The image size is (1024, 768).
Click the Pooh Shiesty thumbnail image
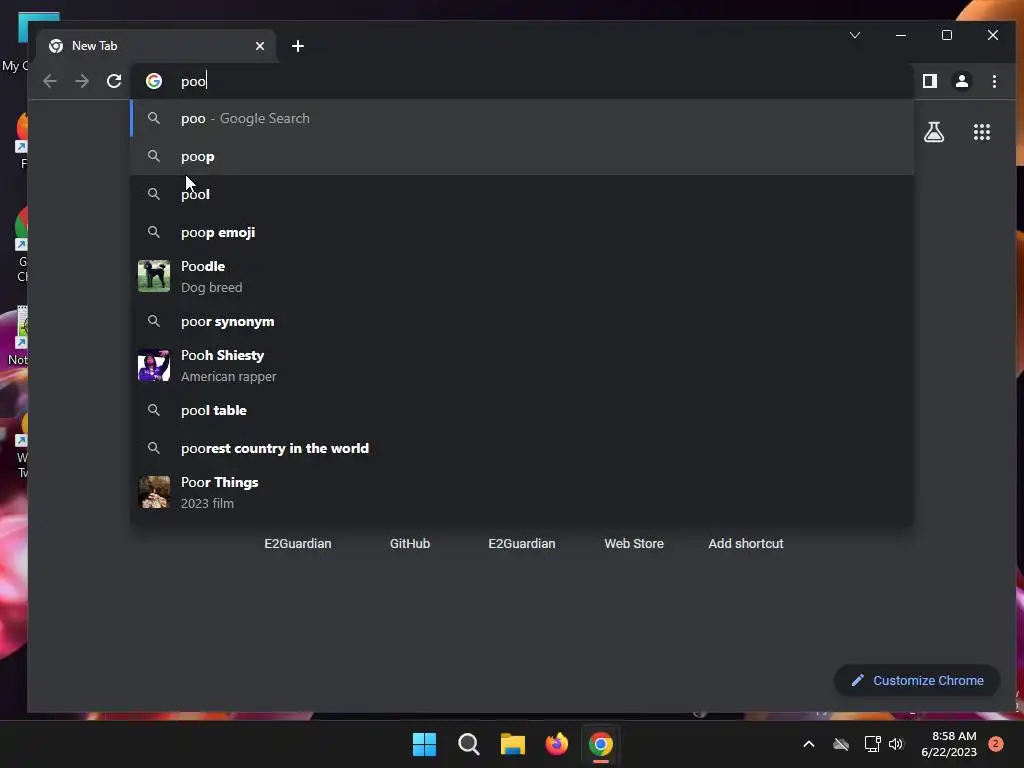coord(154,365)
